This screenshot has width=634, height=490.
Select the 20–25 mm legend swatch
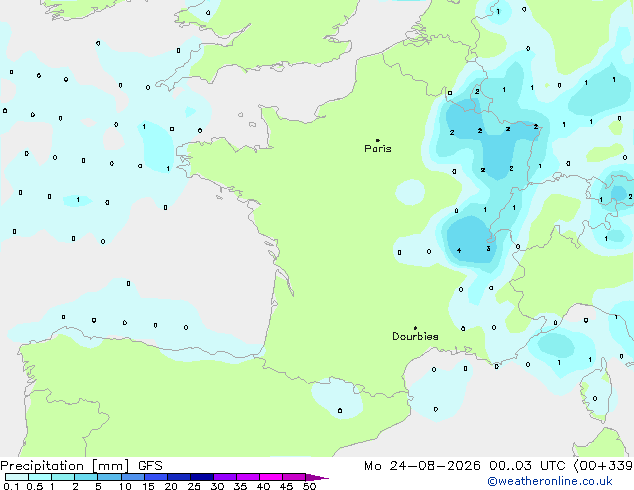point(179,477)
